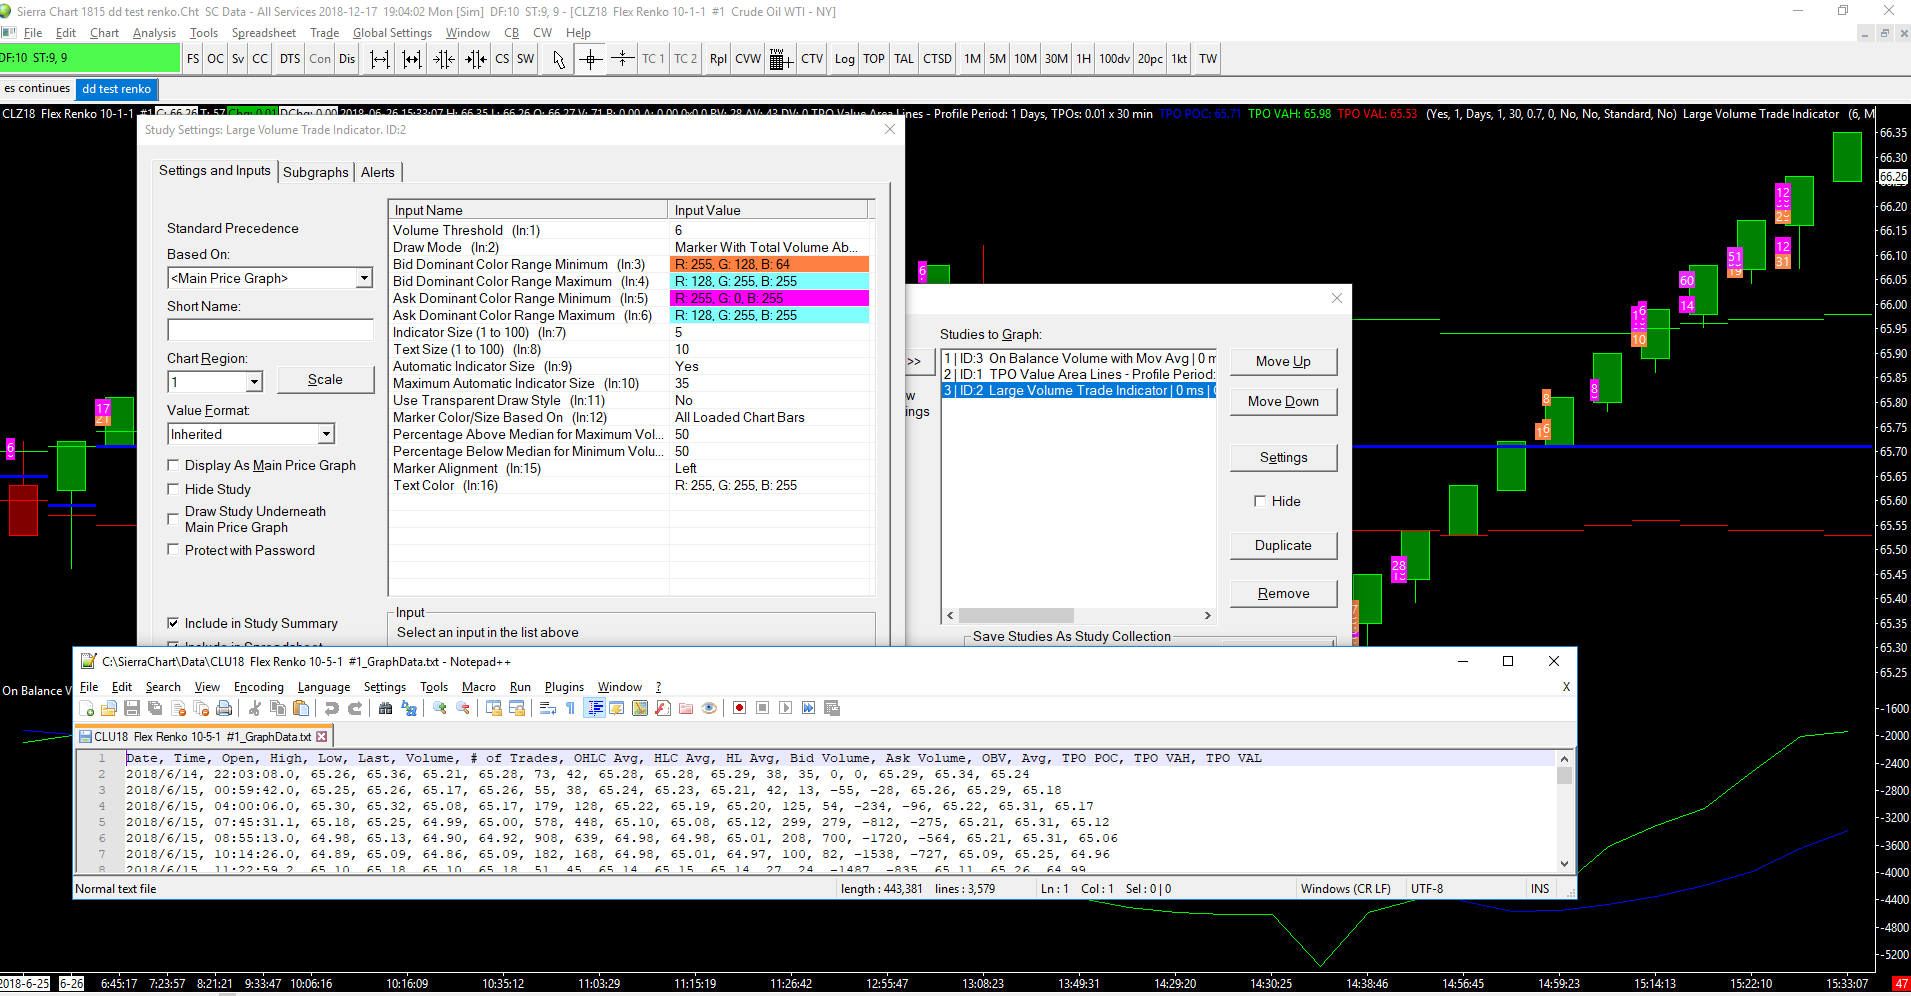1911x996 pixels.
Task: Switch to the Subgraphs tab
Action: click(x=315, y=172)
